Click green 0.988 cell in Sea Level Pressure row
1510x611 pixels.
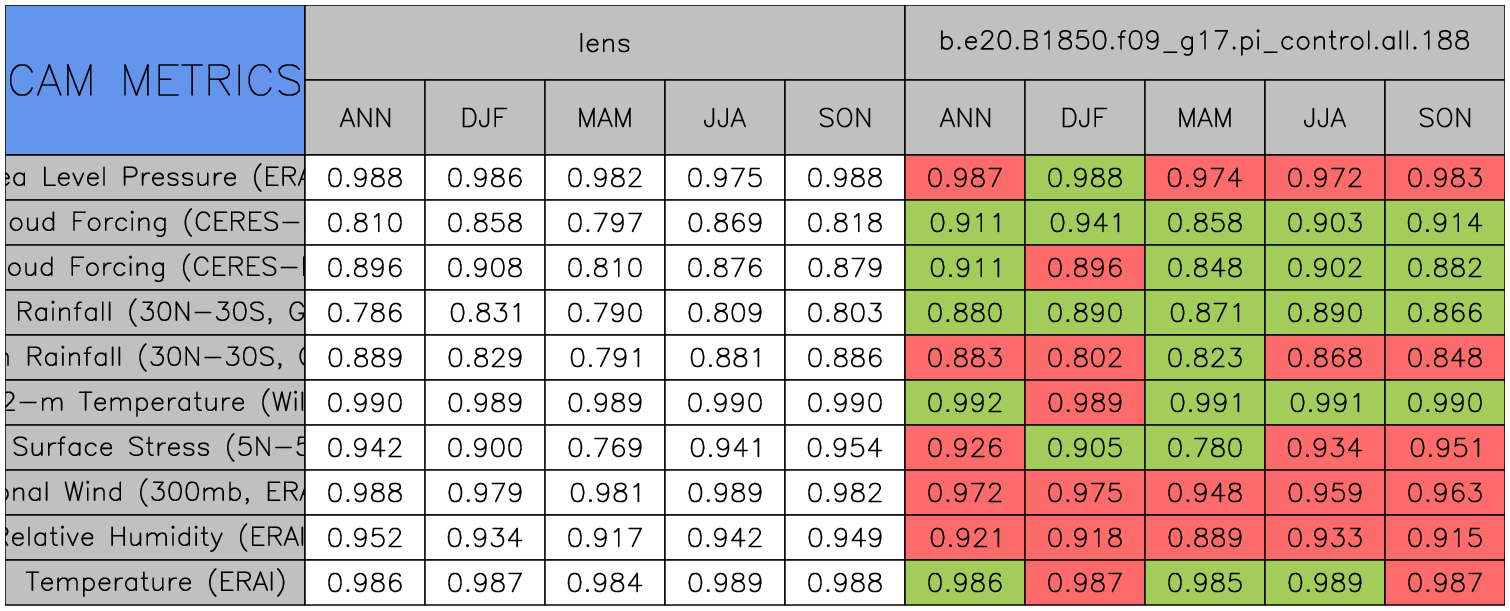[x=1084, y=178]
